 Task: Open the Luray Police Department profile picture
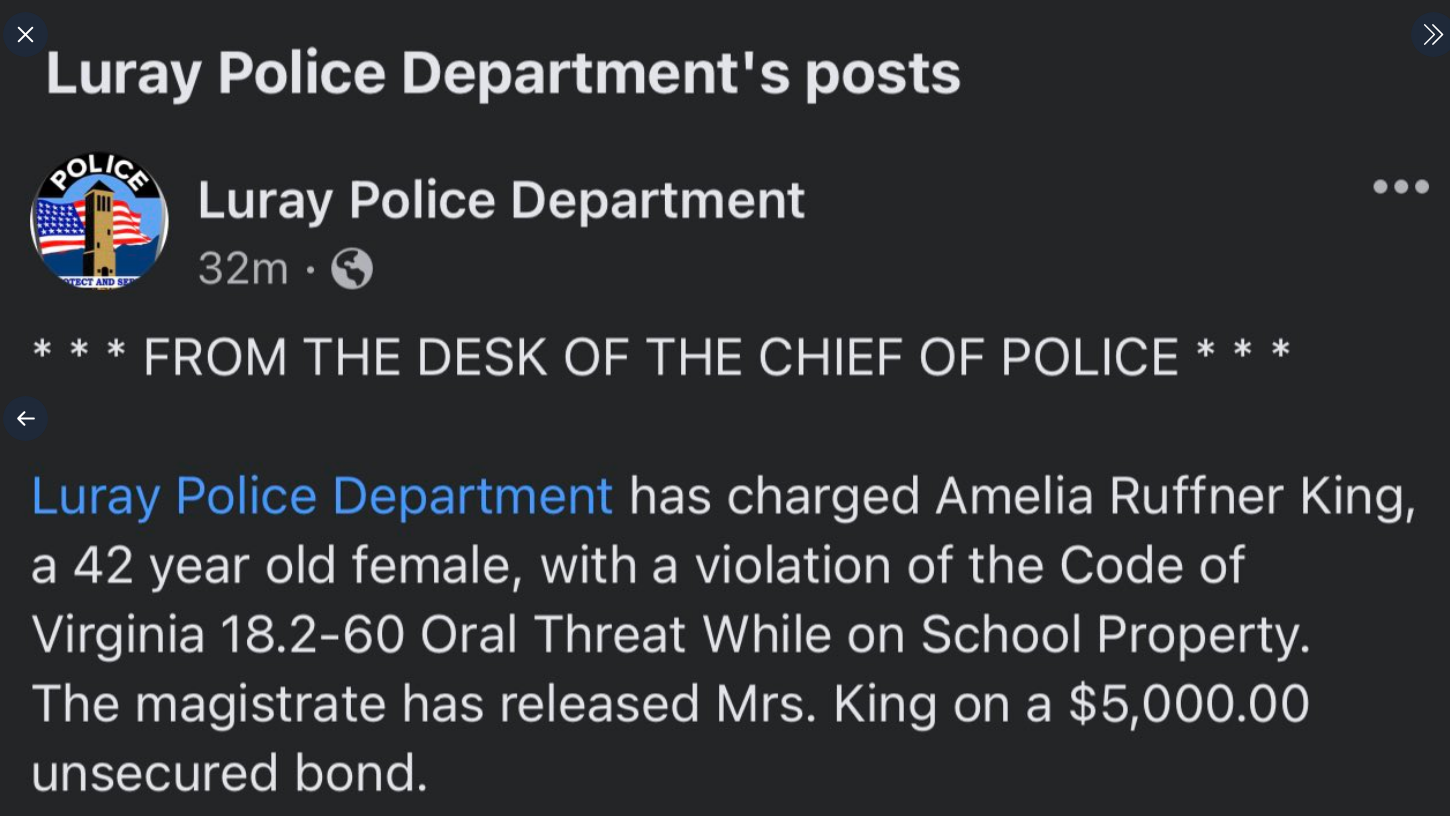pos(99,221)
